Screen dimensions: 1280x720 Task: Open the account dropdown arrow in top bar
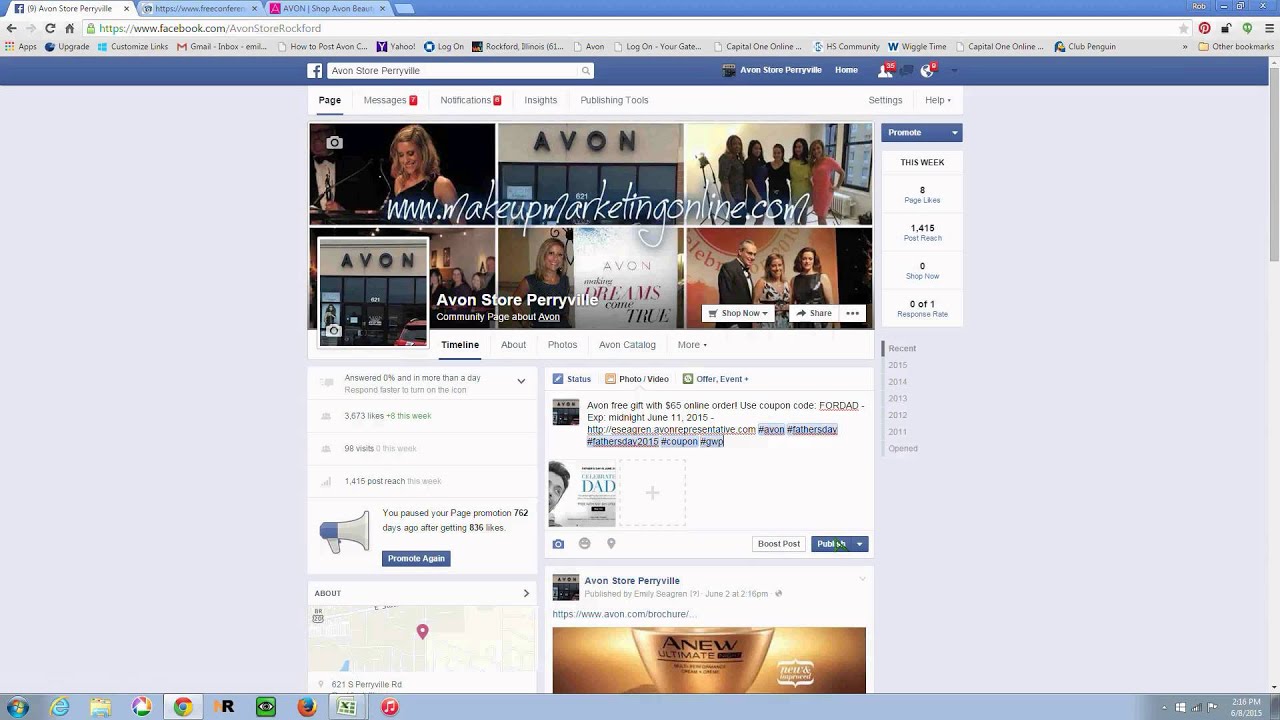click(x=954, y=71)
